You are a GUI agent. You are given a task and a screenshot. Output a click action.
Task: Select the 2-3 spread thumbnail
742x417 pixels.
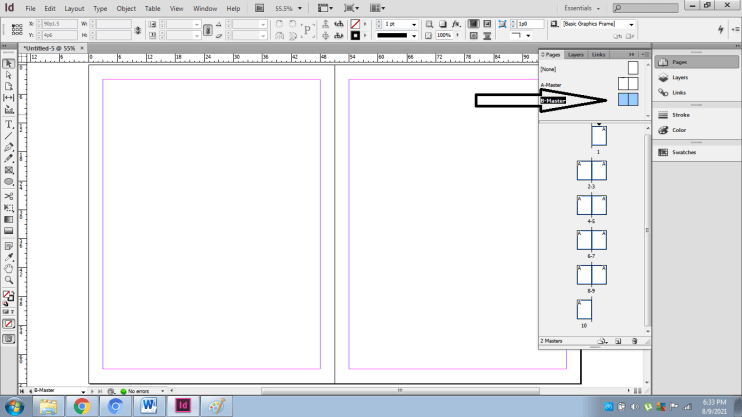592,170
